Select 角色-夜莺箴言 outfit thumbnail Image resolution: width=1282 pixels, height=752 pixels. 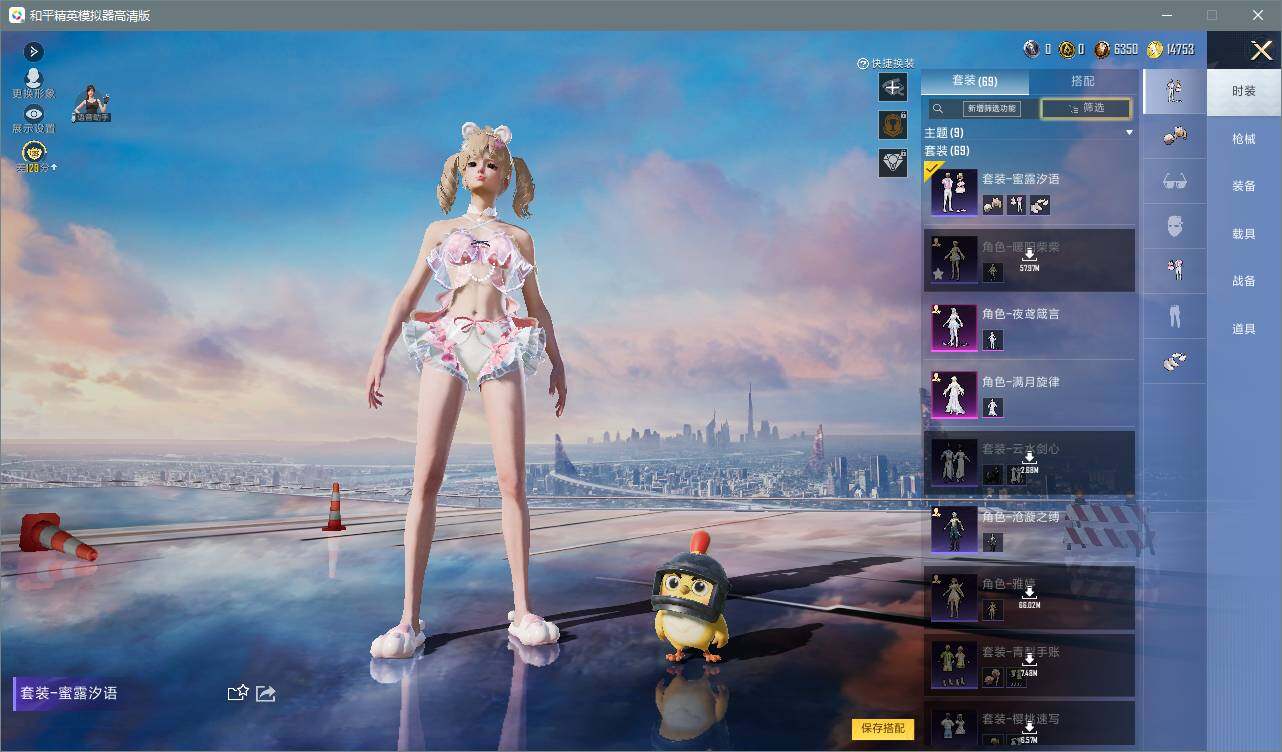tap(954, 327)
